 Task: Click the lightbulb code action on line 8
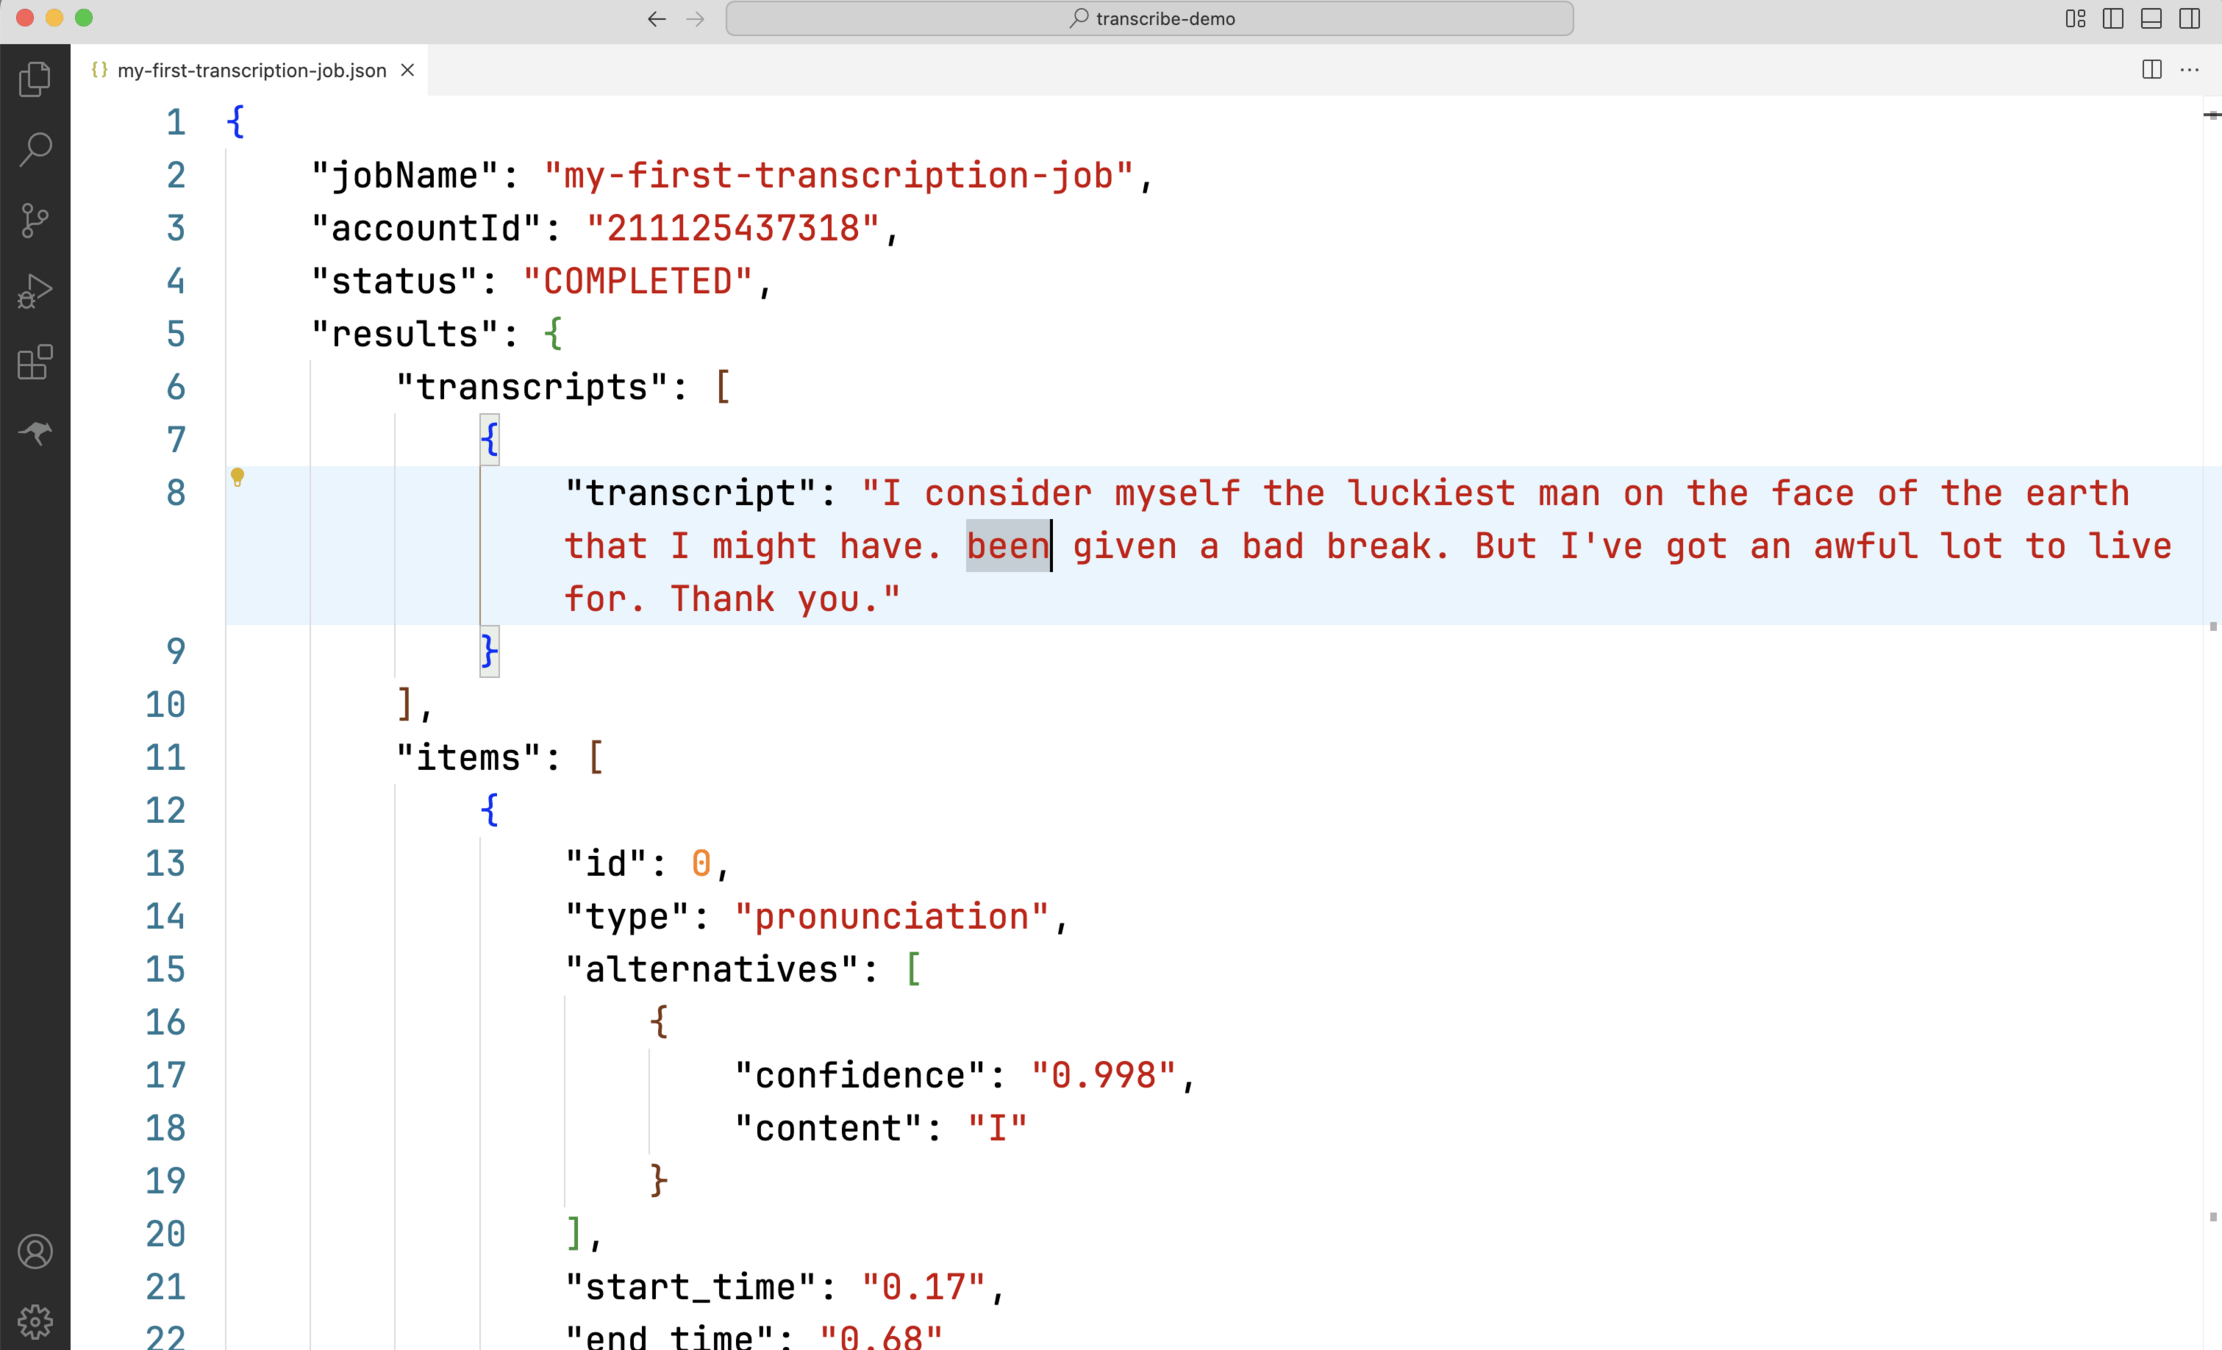coord(237,477)
